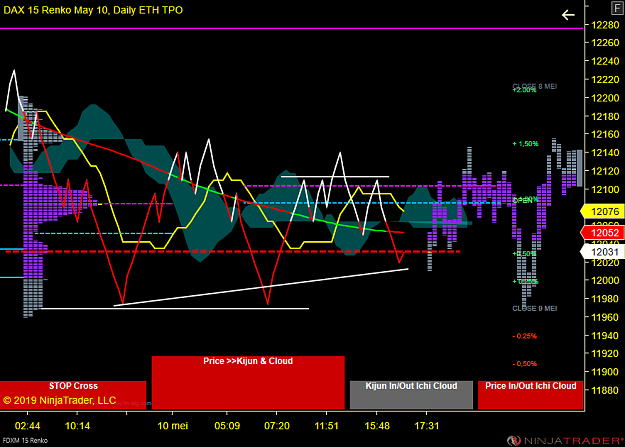The image size is (625, 447).
Task: Click the © 2019 NinjaTrader, LLC text
Action: tap(59, 400)
